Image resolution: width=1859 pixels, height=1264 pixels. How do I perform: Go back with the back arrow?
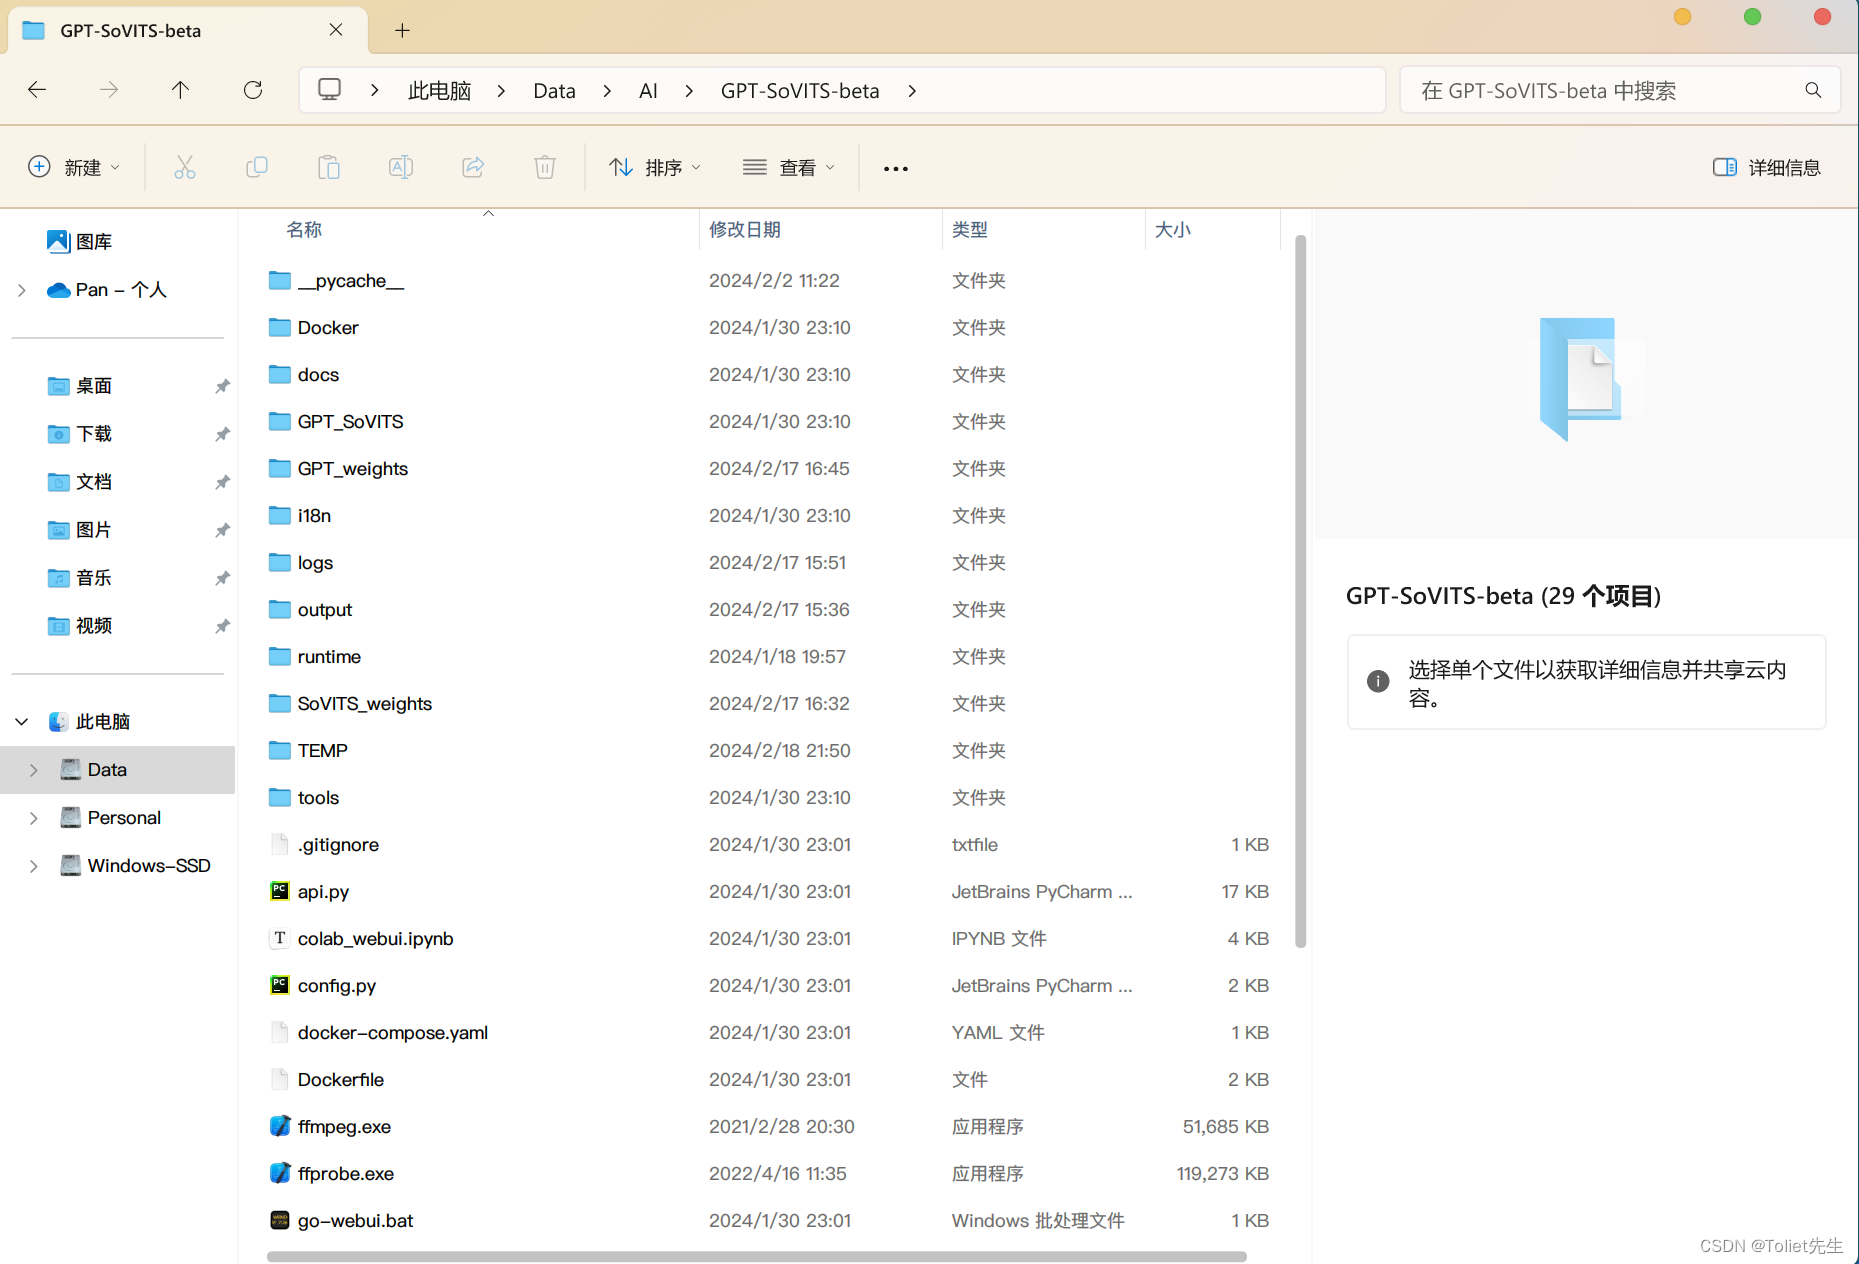tap(37, 90)
